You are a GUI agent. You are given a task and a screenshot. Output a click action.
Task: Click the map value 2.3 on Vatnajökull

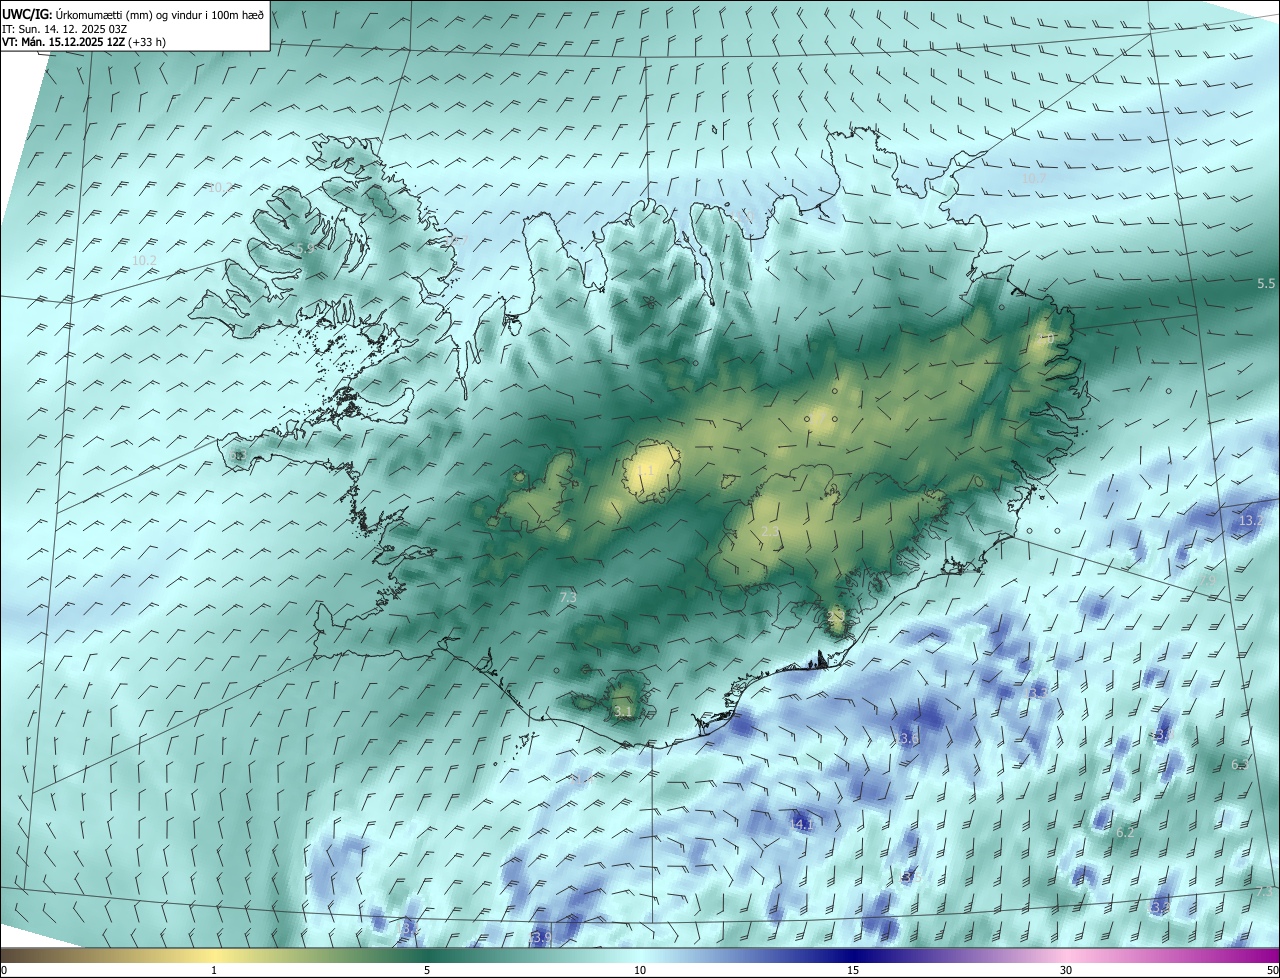coord(771,531)
